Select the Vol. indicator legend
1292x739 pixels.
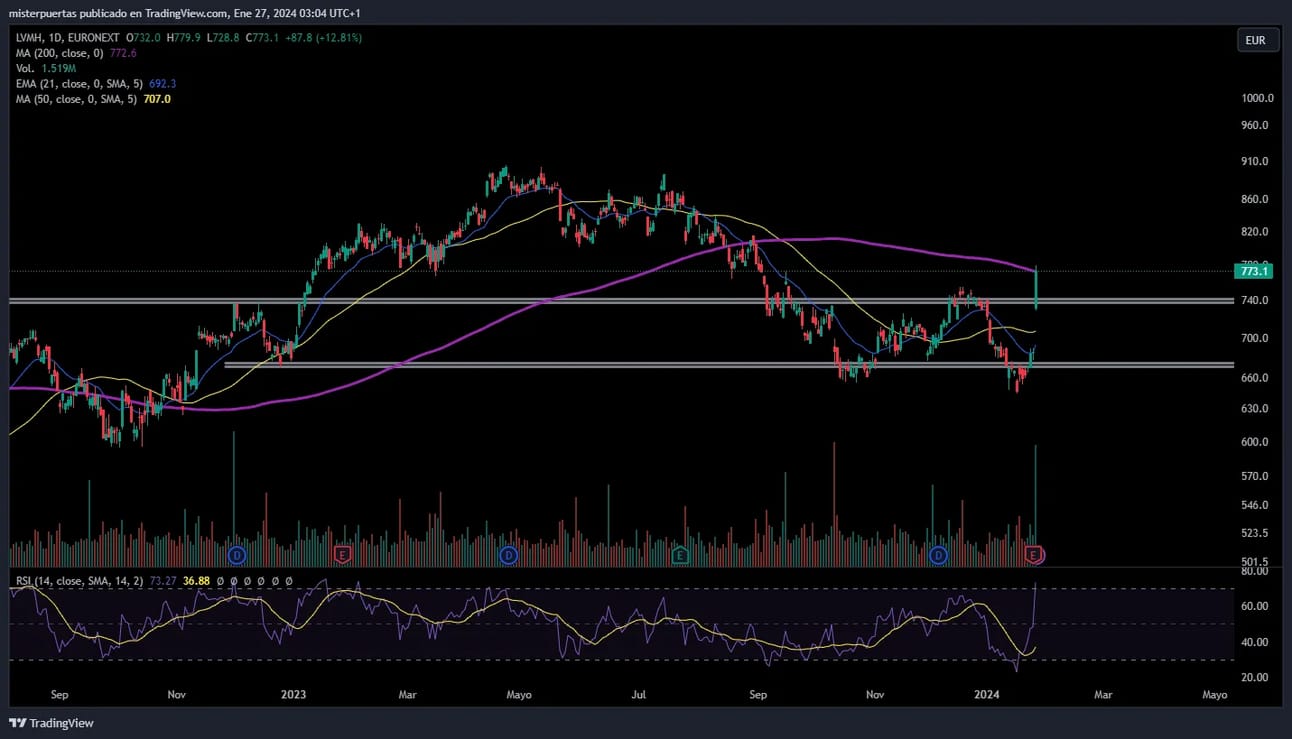pyautogui.click(x=23, y=68)
